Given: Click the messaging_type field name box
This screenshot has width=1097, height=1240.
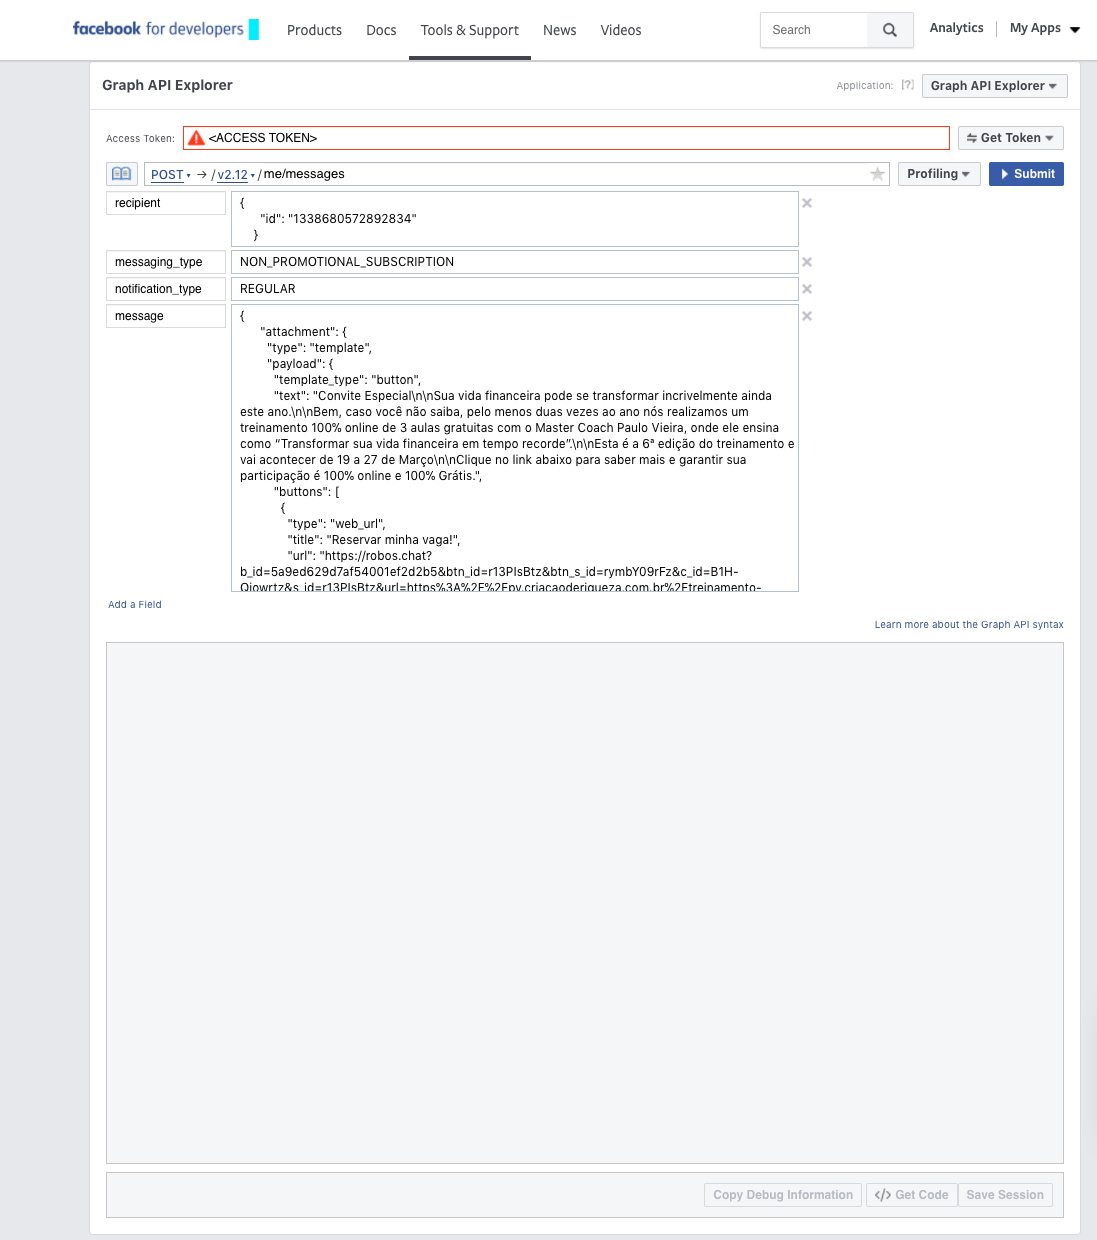Looking at the screenshot, I should pos(166,262).
